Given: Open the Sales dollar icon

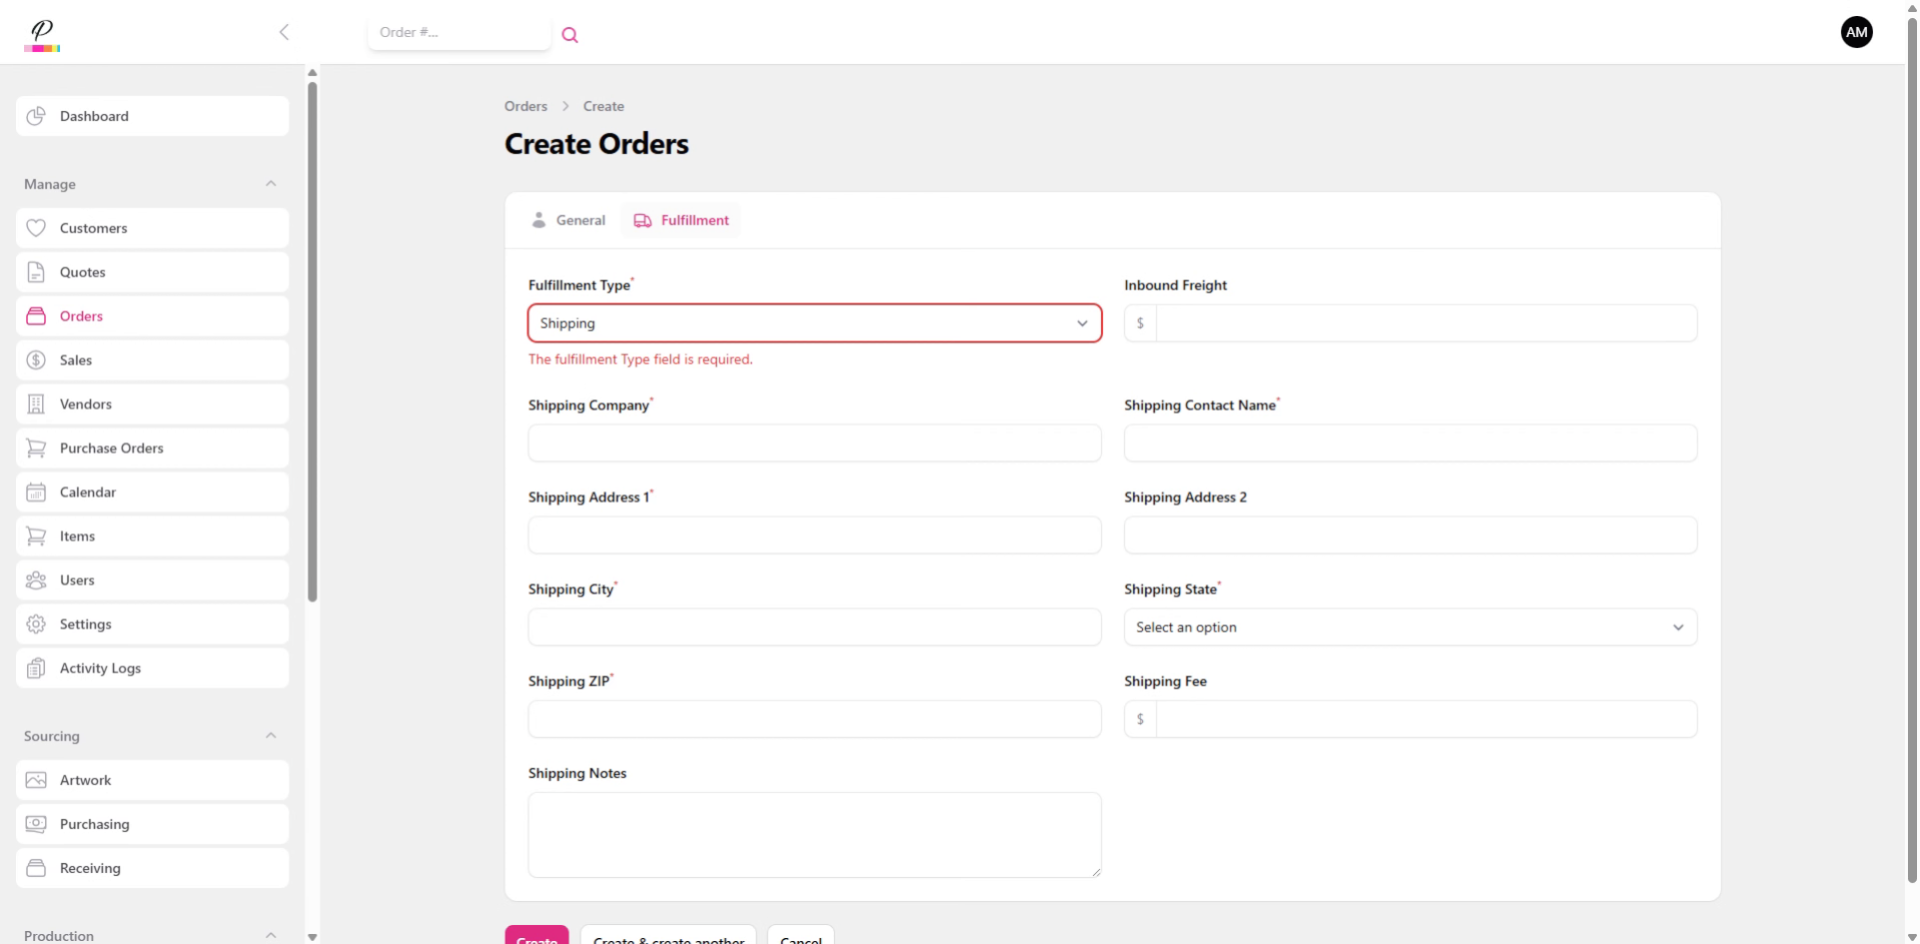Looking at the screenshot, I should pyautogui.click(x=36, y=360).
